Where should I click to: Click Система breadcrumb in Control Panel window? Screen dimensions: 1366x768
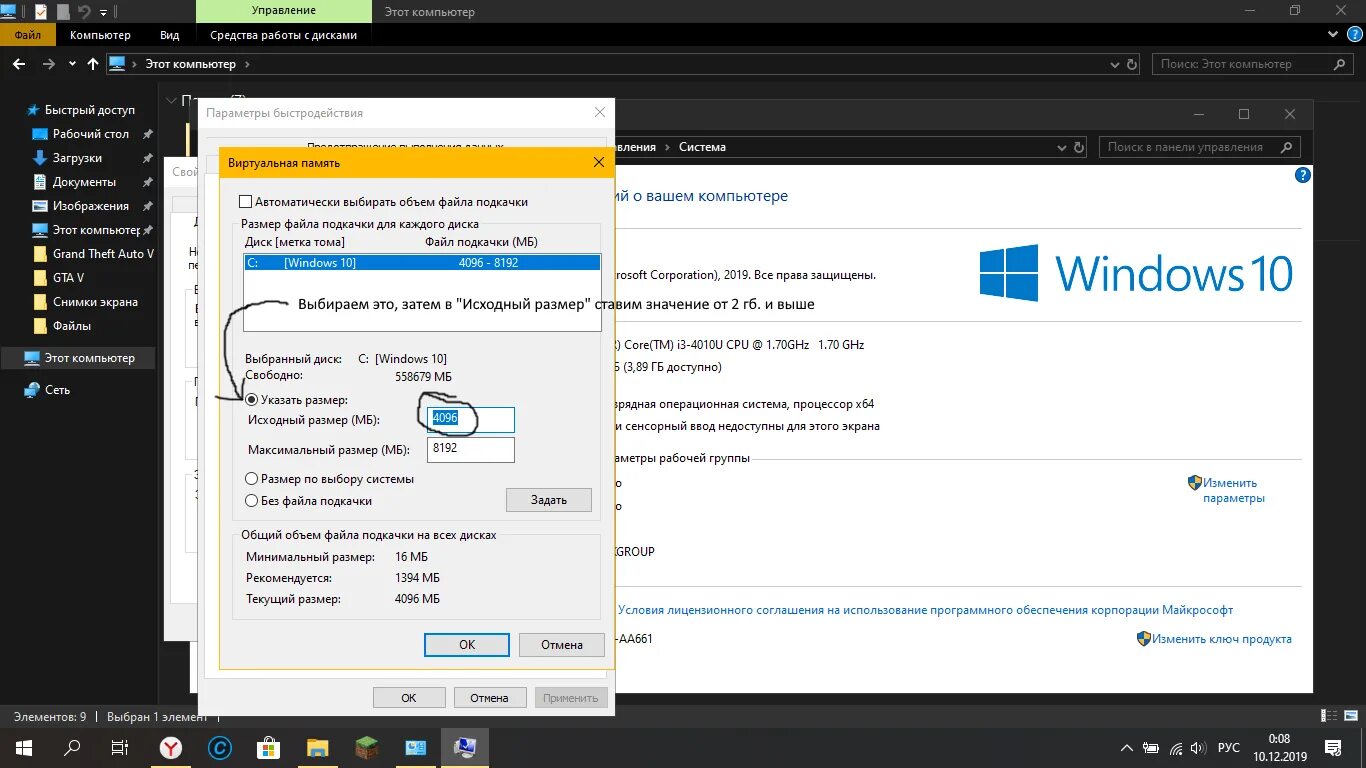click(x=702, y=147)
